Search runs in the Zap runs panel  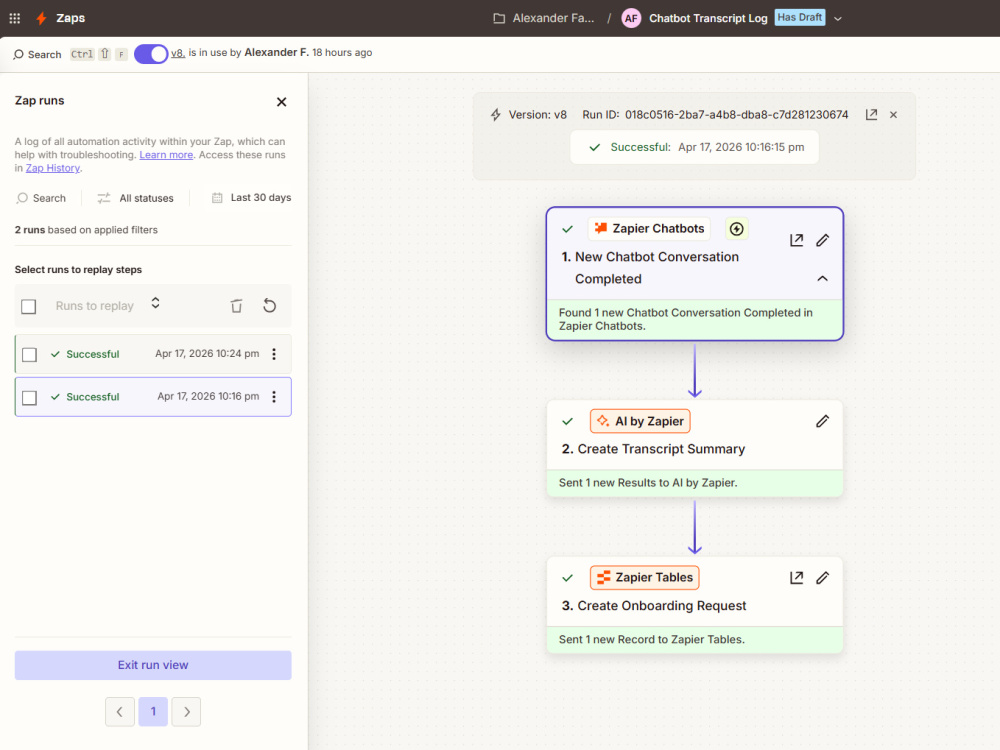(41, 198)
